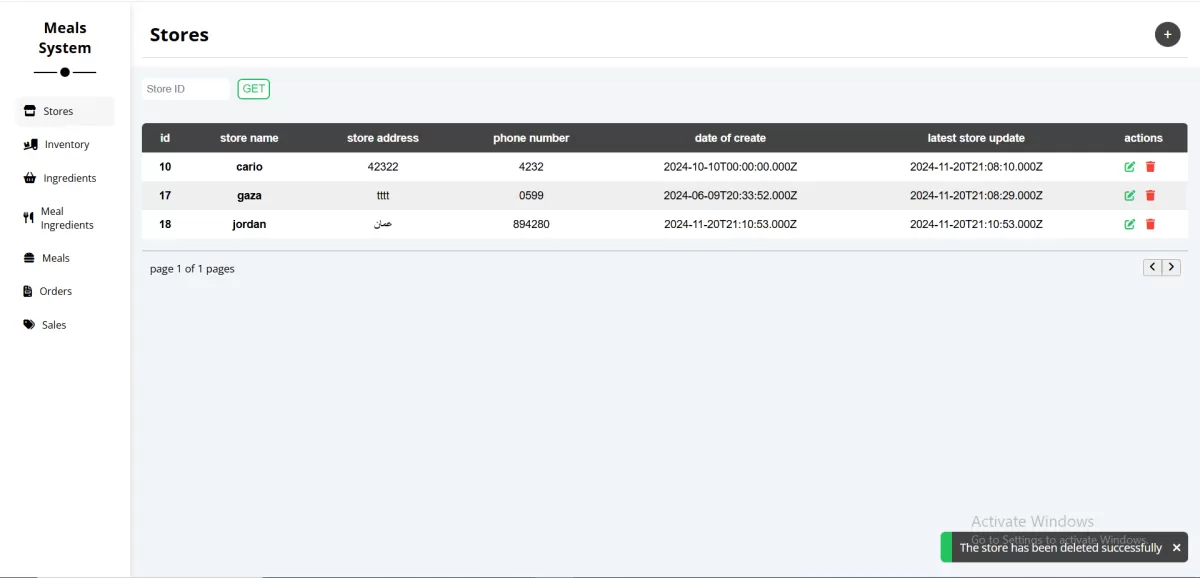Open the Stores menu label
This screenshot has width=1200, height=578.
coord(58,111)
